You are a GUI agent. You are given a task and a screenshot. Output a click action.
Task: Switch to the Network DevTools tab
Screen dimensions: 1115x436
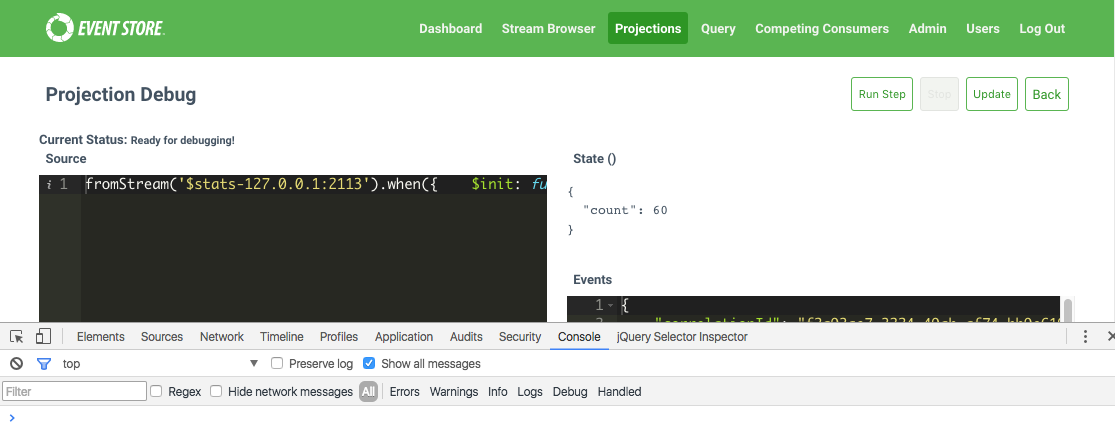tap(221, 337)
